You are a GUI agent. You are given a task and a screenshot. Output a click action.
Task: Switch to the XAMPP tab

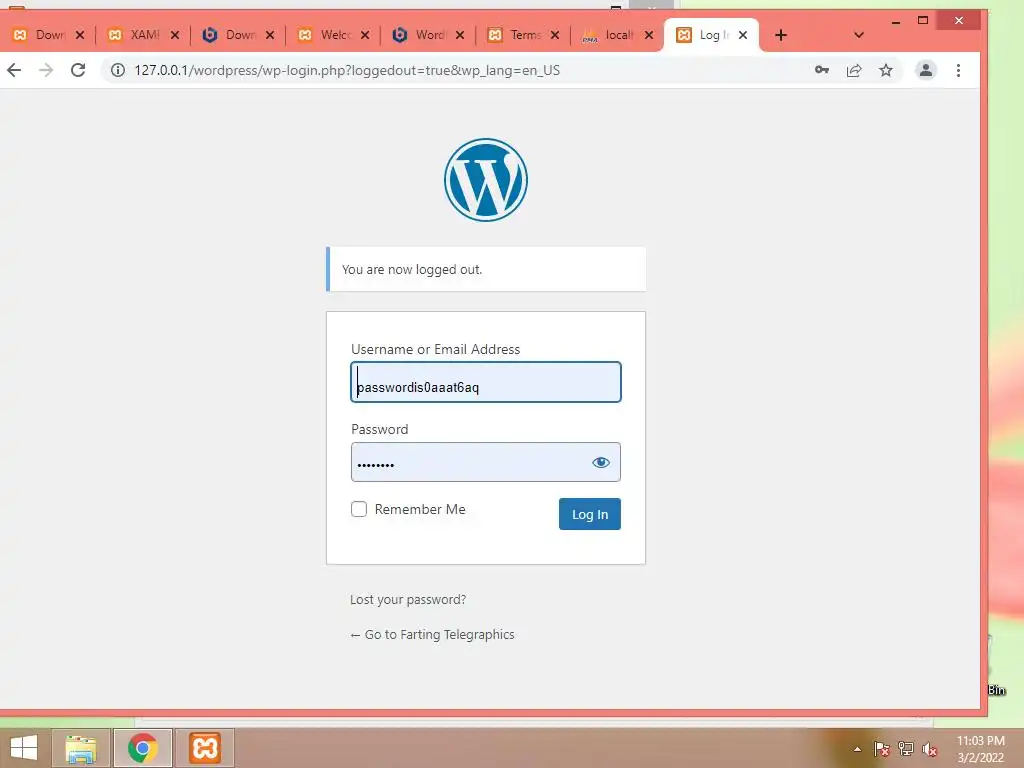pos(135,35)
